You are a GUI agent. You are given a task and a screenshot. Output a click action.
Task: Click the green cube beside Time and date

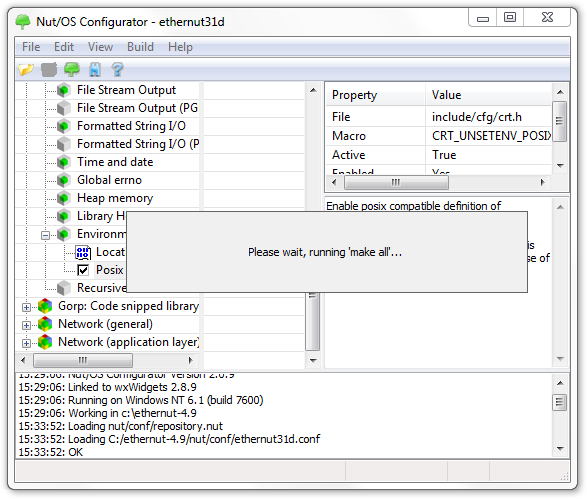pos(64,162)
